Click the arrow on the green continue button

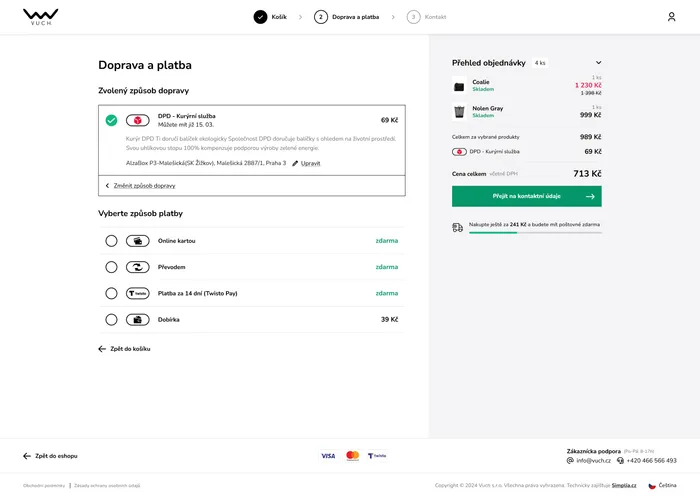point(590,196)
